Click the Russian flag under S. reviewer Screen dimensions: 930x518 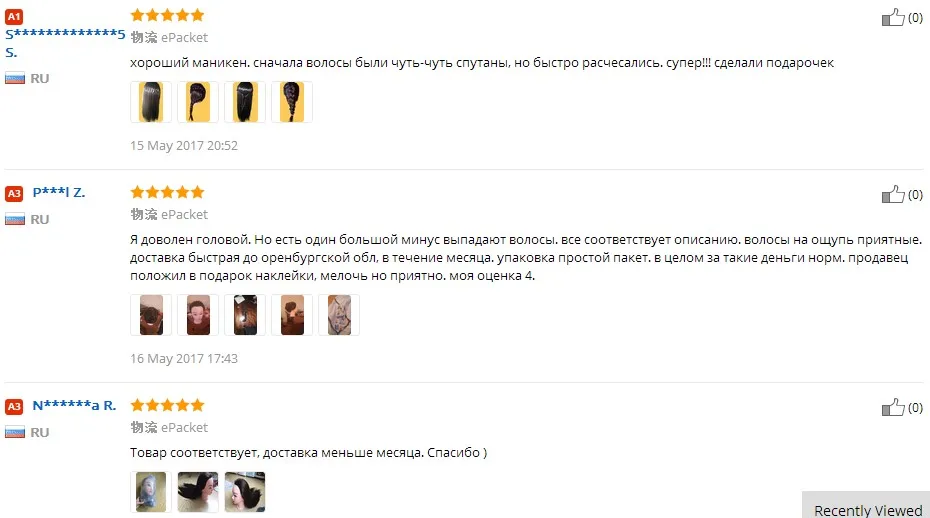point(15,78)
